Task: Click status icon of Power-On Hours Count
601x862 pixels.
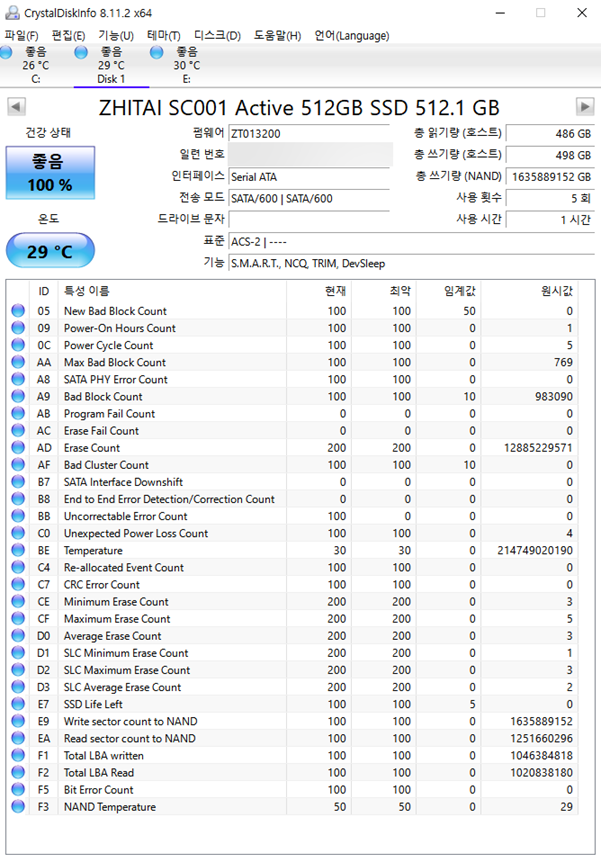Action: coord(18,328)
